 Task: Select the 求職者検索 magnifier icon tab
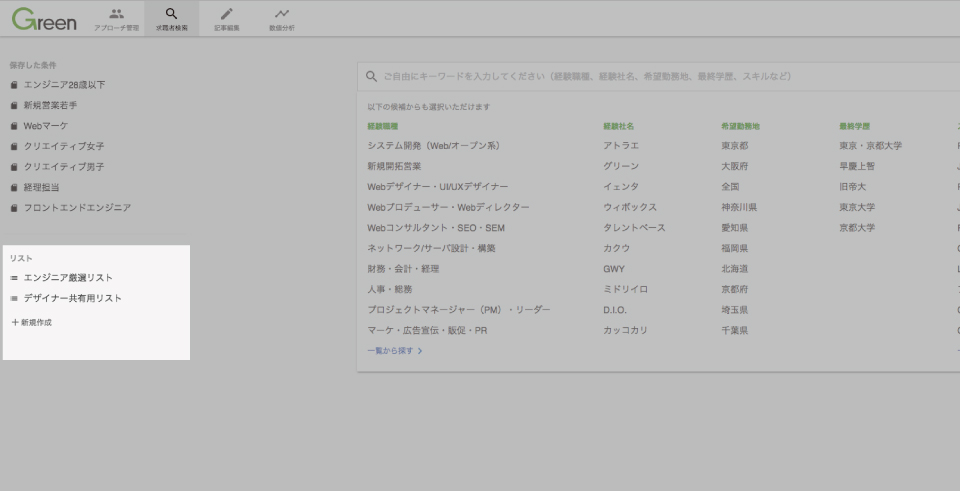[171, 13]
